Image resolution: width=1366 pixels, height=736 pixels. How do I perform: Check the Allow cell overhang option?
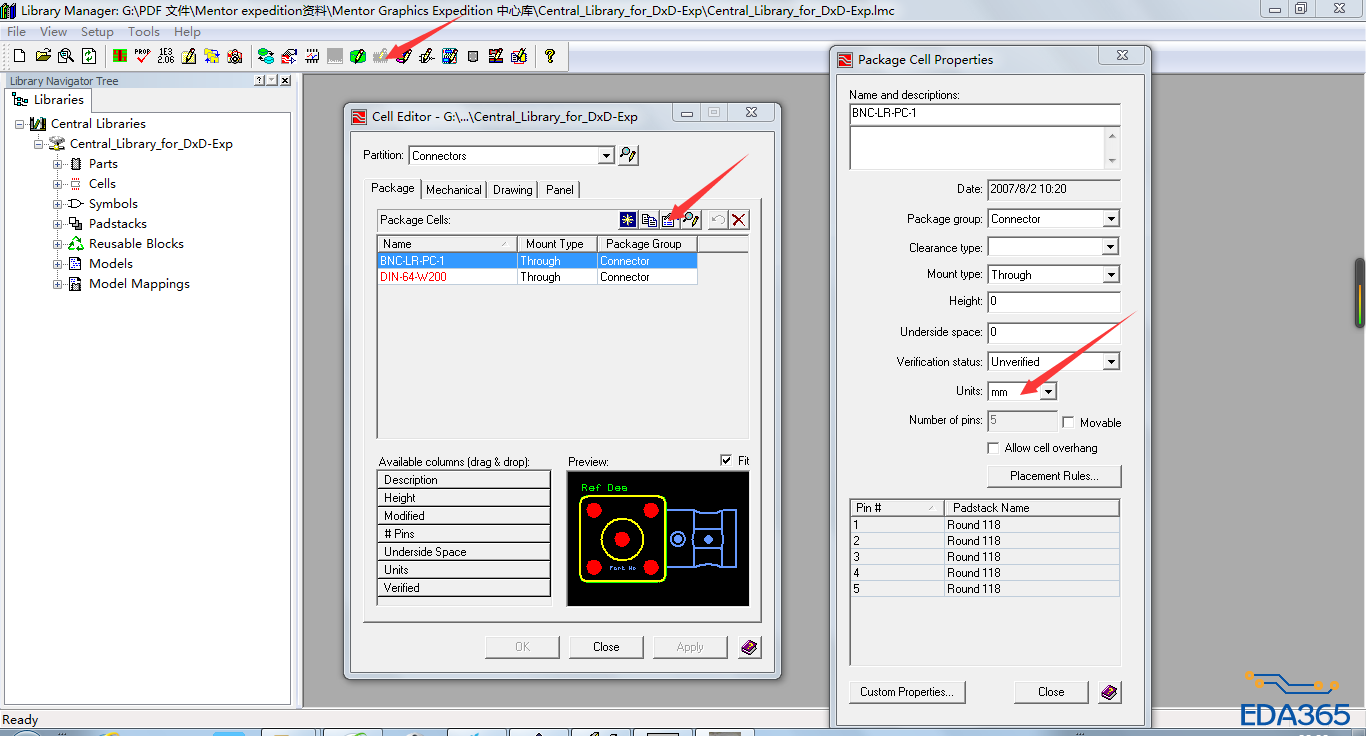pyautogui.click(x=993, y=448)
